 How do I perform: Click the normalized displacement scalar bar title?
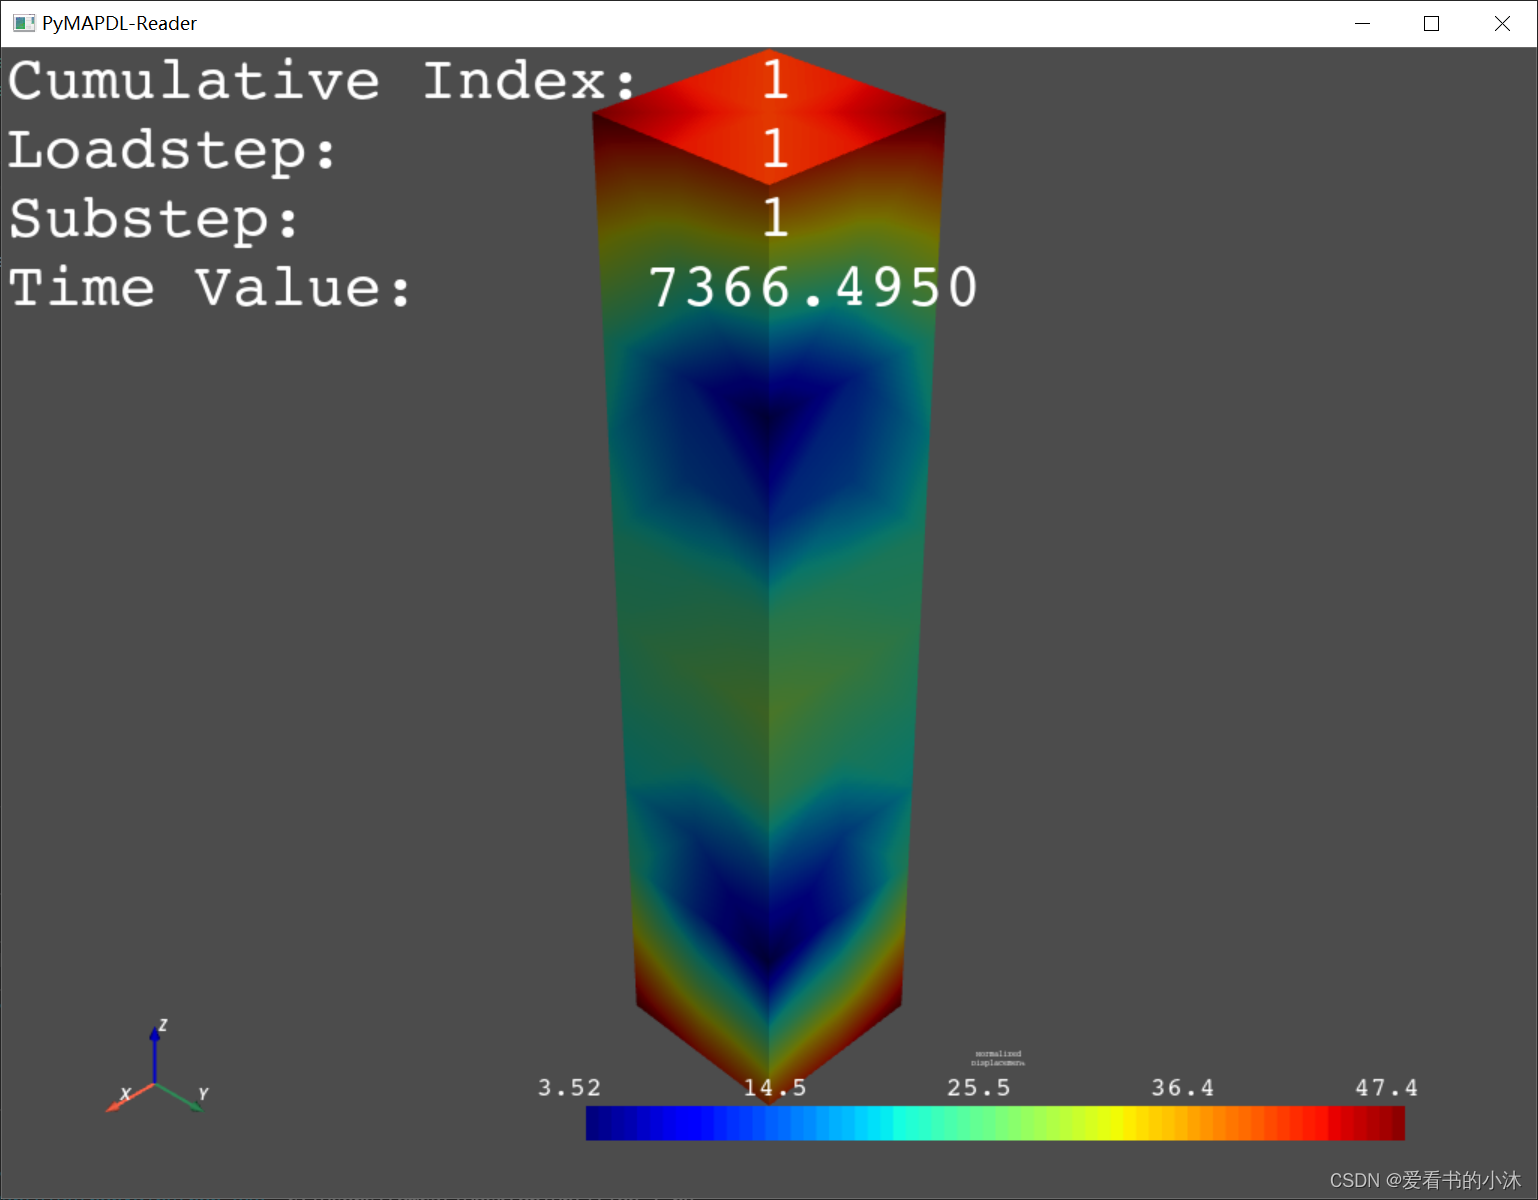click(x=998, y=1058)
